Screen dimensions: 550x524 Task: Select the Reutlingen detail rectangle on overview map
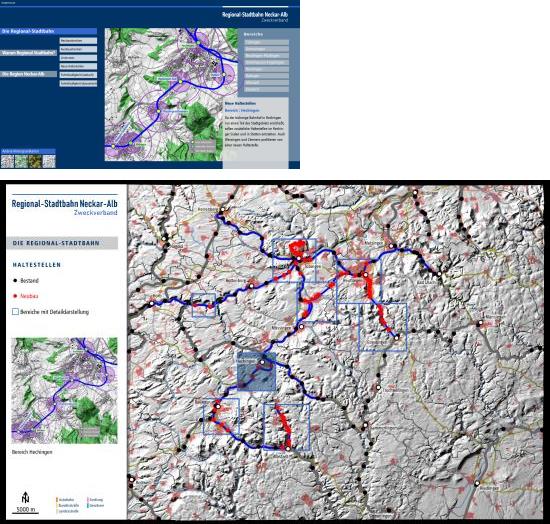(358, 281)
